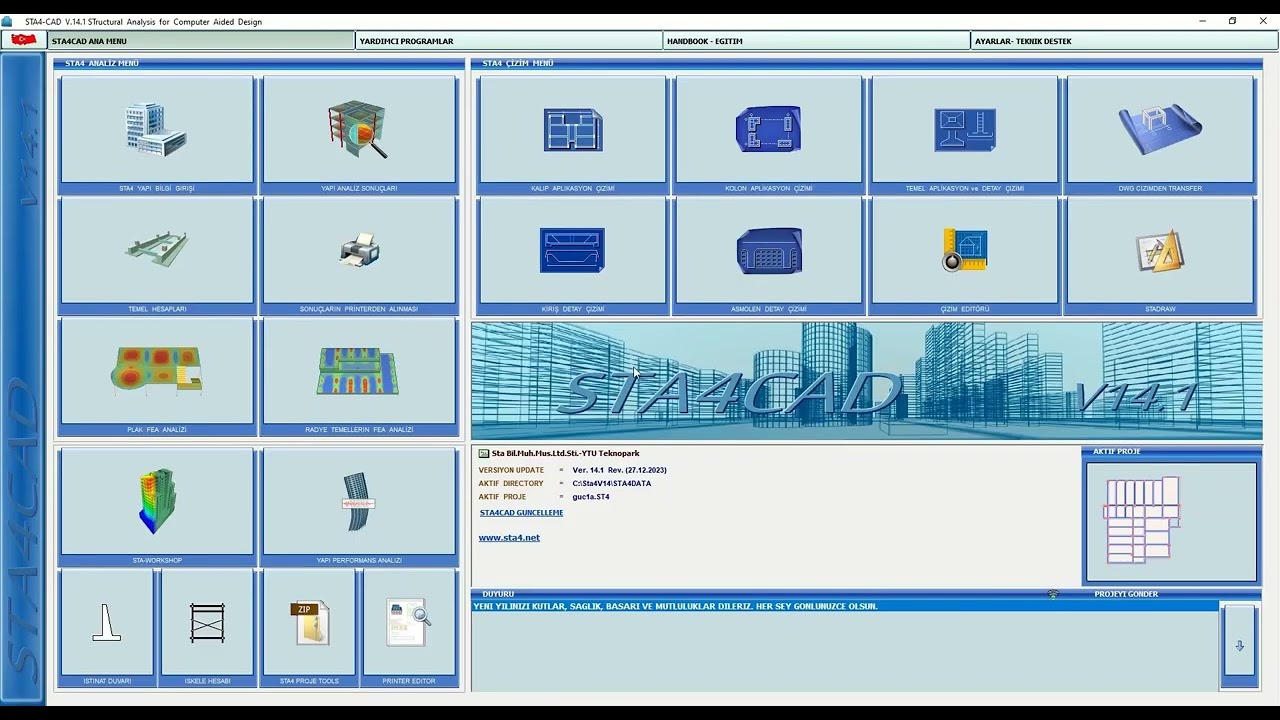This screenshot has height=720, width=1280.
Task: Click the down arrow button in announcements
Action: point(1239,646)
